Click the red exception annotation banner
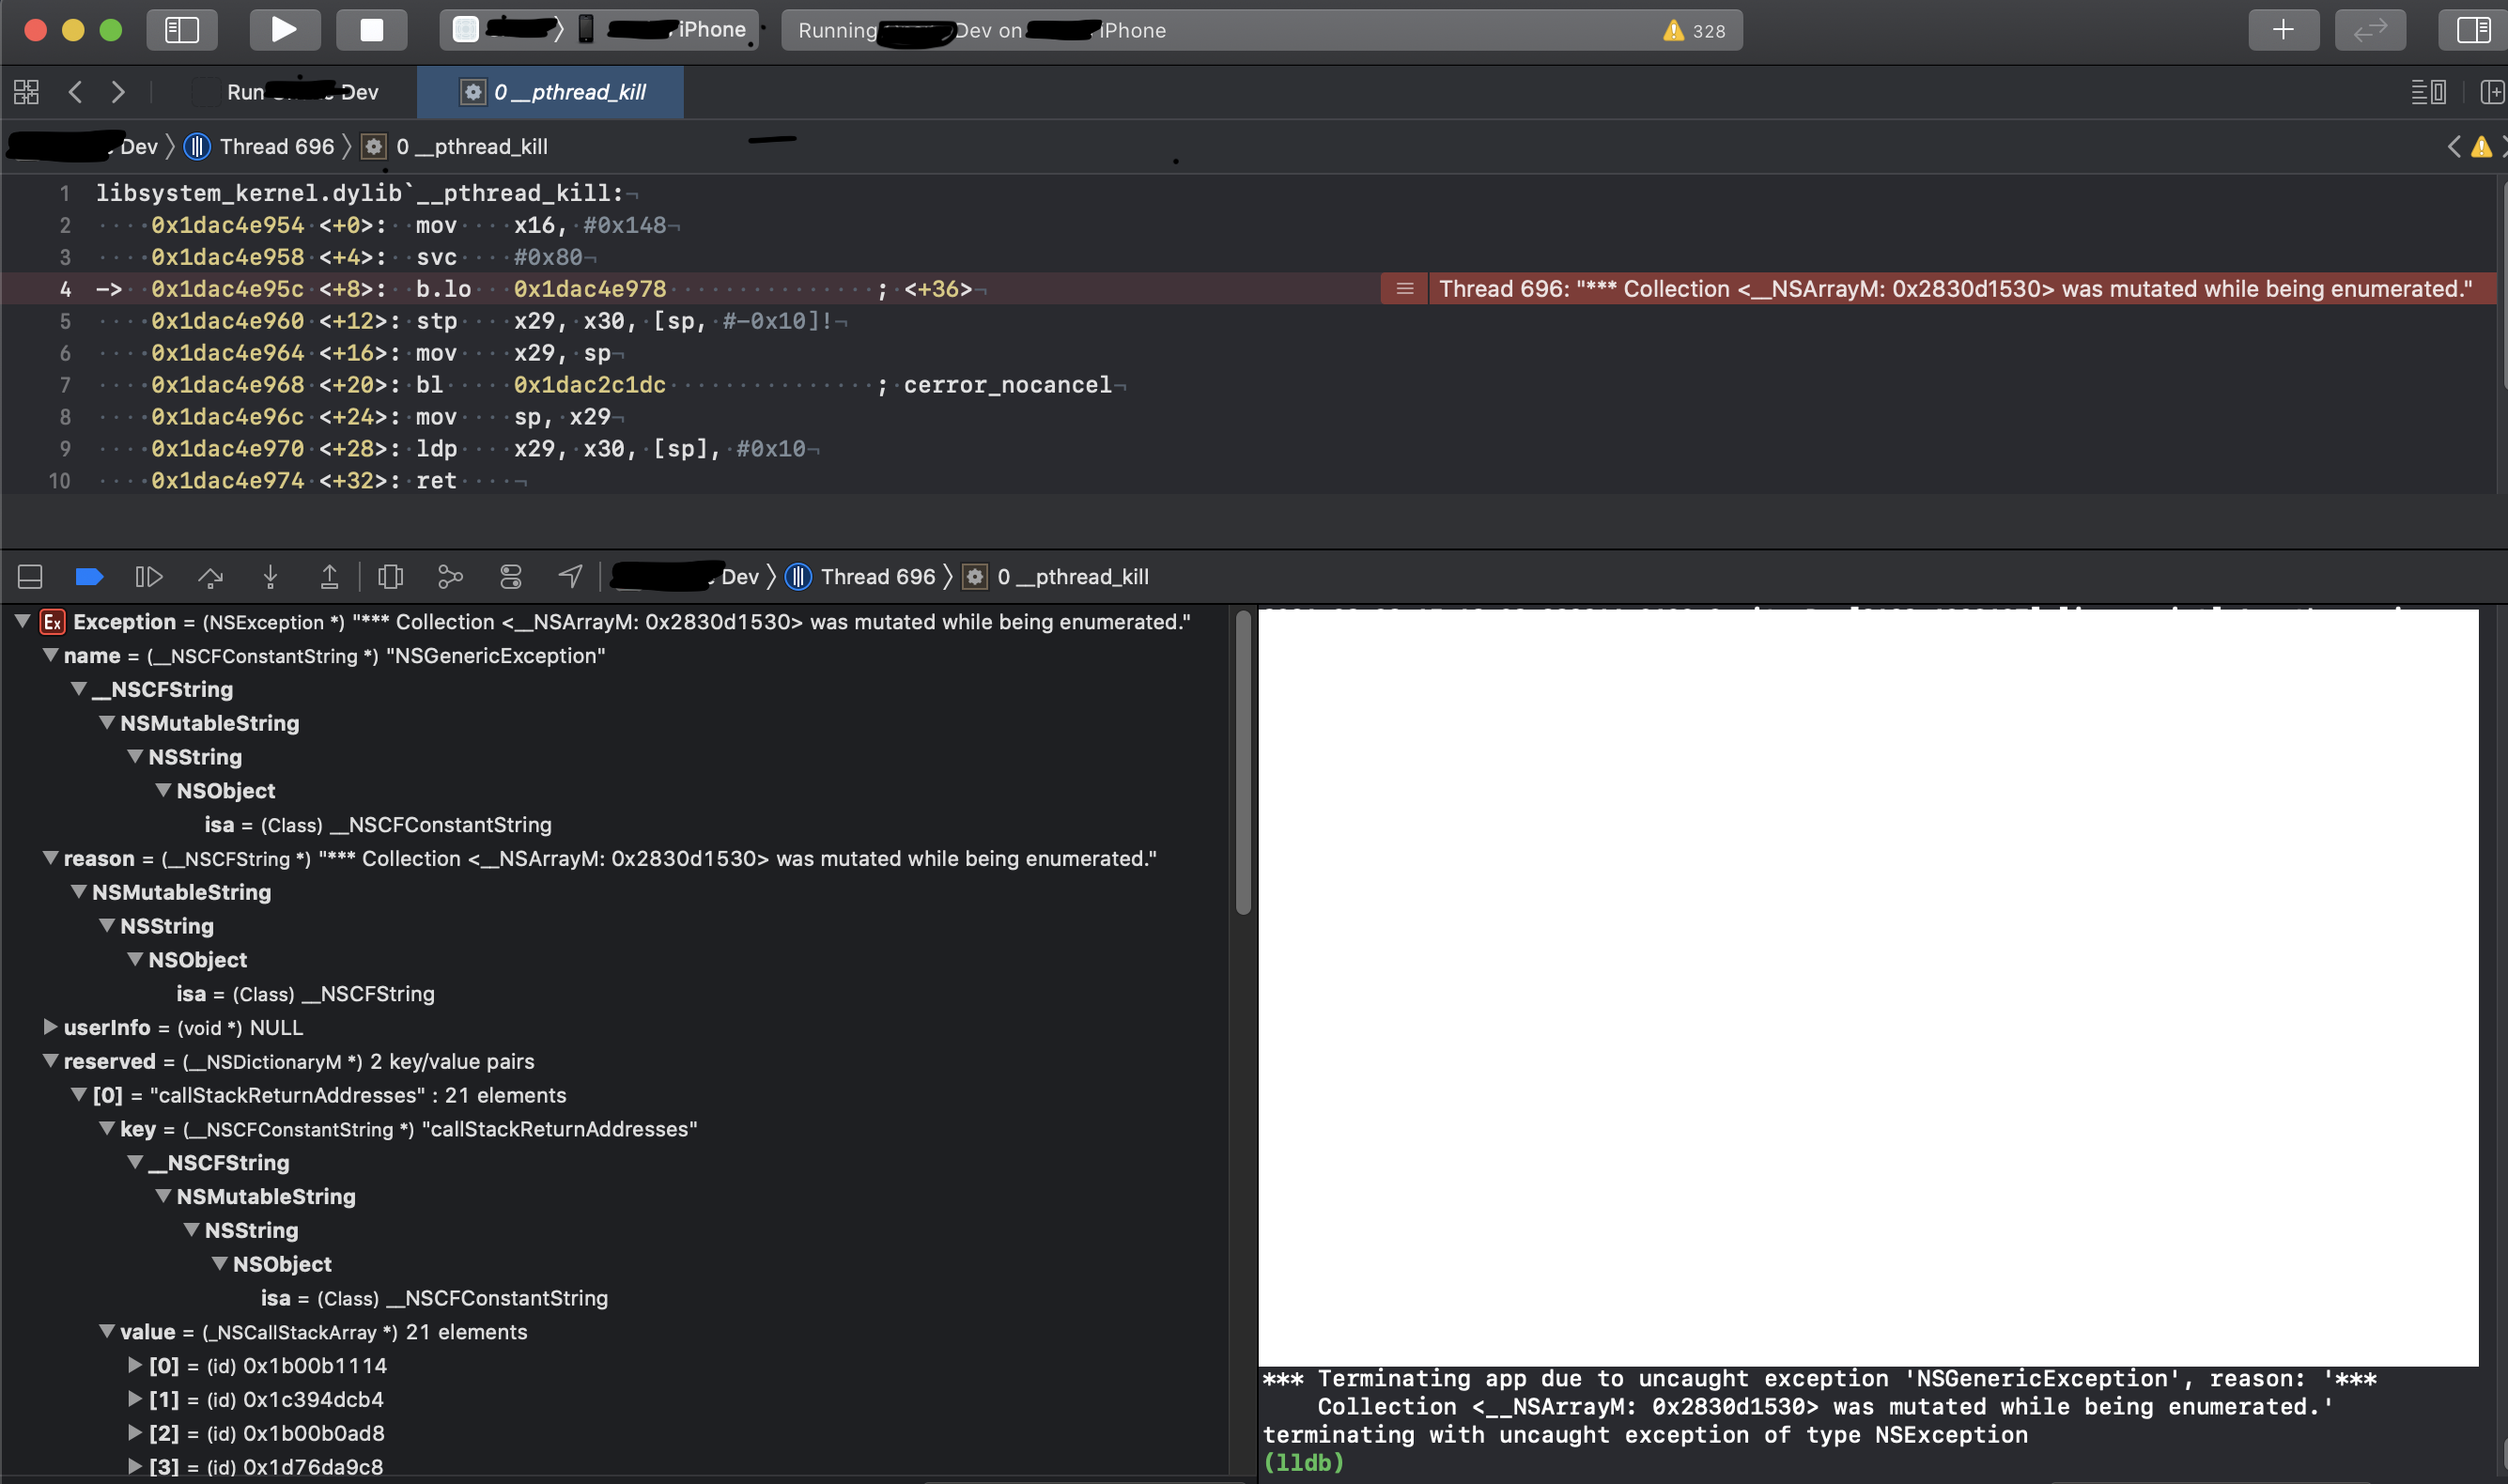 coord(1954,289)
